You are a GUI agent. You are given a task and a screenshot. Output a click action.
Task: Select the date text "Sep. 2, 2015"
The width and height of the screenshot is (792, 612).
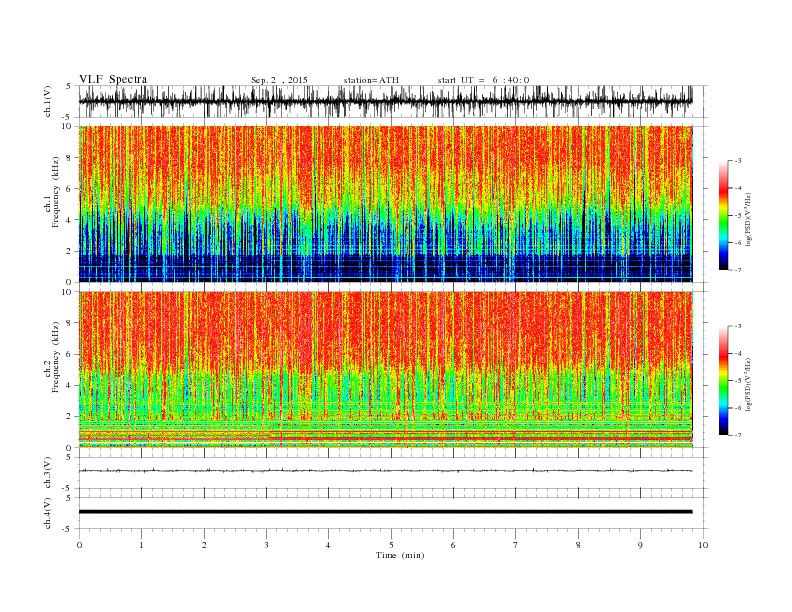click(x=279, y=80)
